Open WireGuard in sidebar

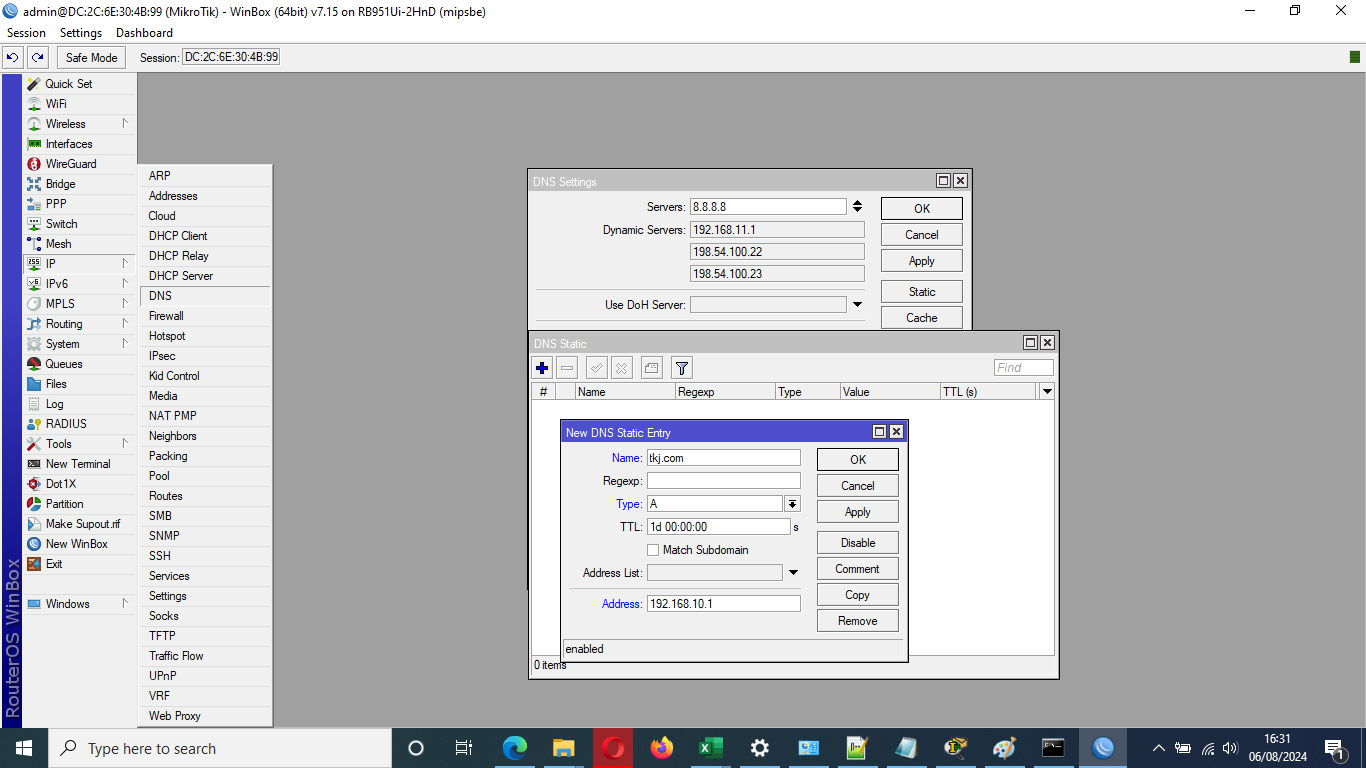pyautogui.click(x=79, y=164)
